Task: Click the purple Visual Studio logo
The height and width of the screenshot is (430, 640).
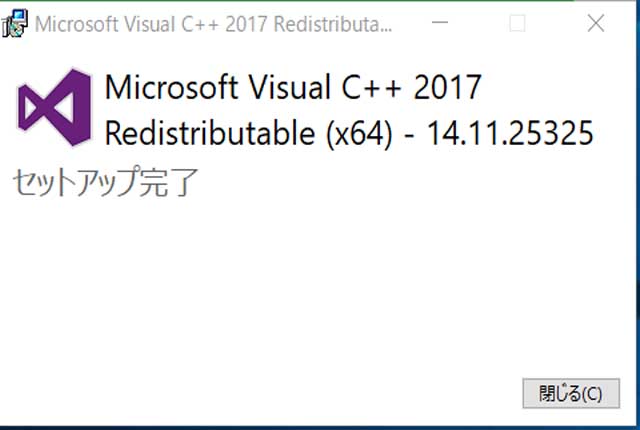Action: (x=54, y=107)
